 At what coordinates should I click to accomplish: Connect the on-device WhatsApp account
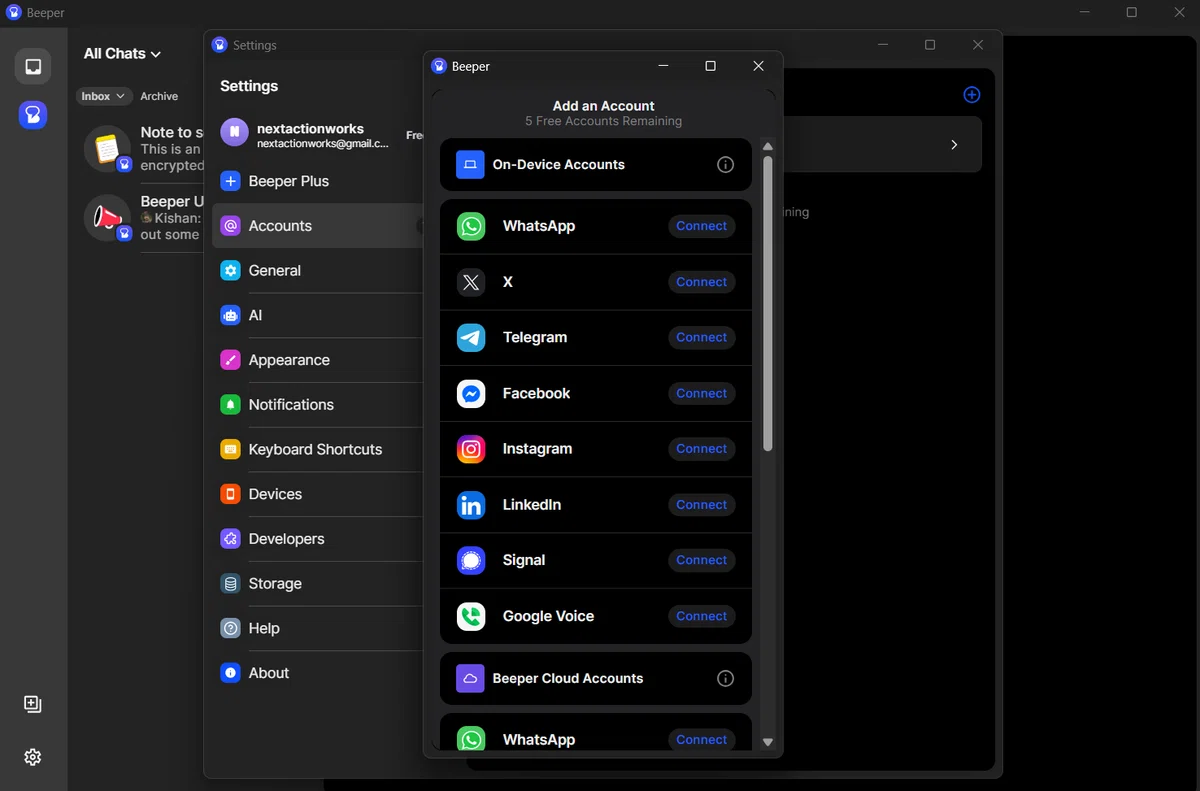pos(701,226)
